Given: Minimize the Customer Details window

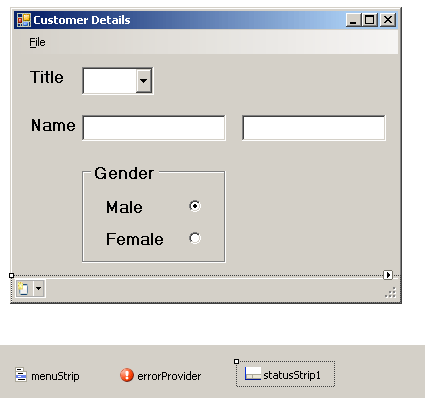Looking at the screenshot, I should [354, 20].
